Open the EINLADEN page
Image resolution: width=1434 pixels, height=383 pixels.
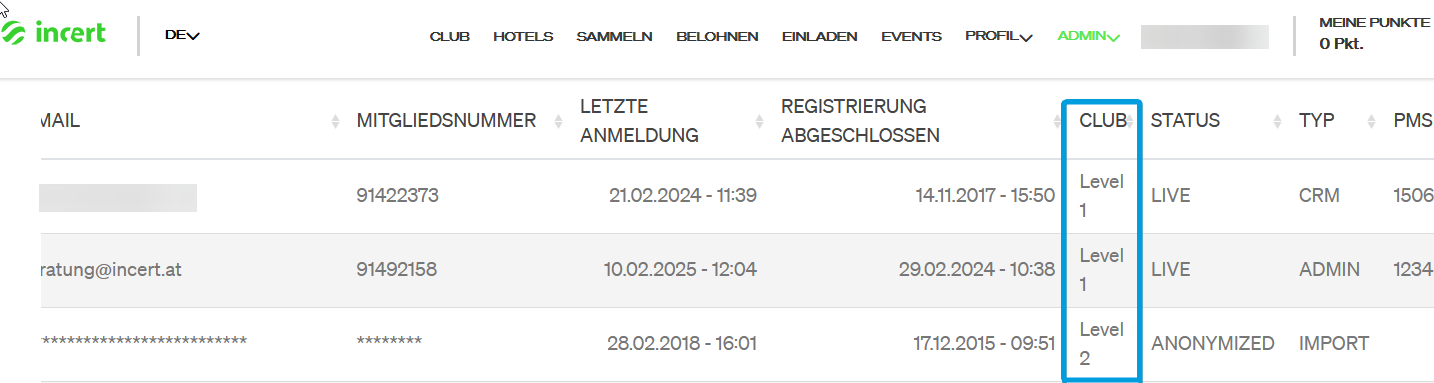click(820, 36)
